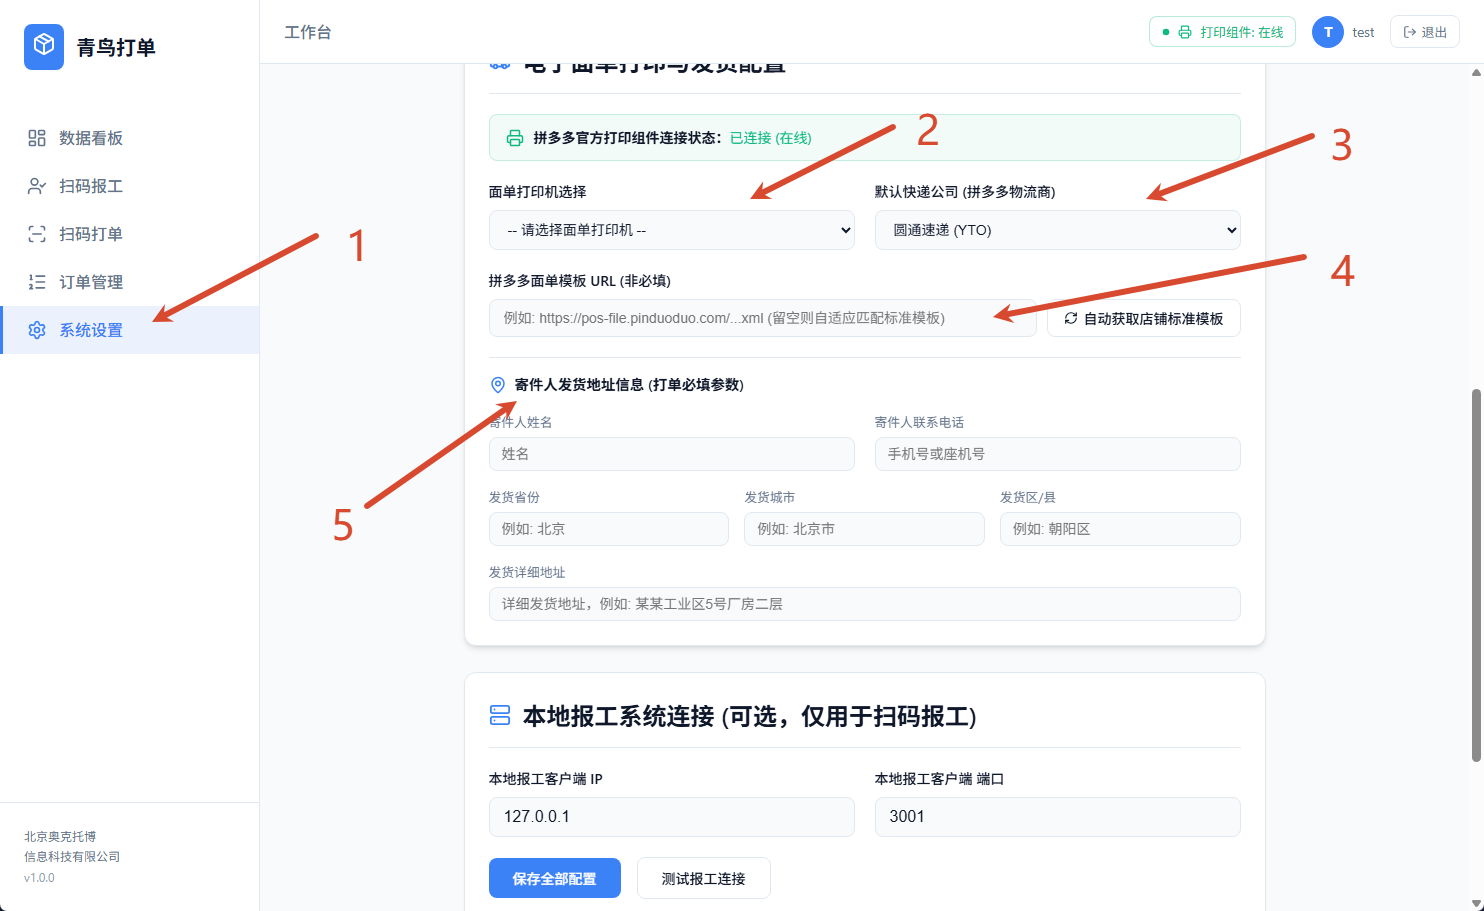The height and width of the screenshot is (911, 1484).
Task: Click the test username text
Action: [x=1363, y=32]
